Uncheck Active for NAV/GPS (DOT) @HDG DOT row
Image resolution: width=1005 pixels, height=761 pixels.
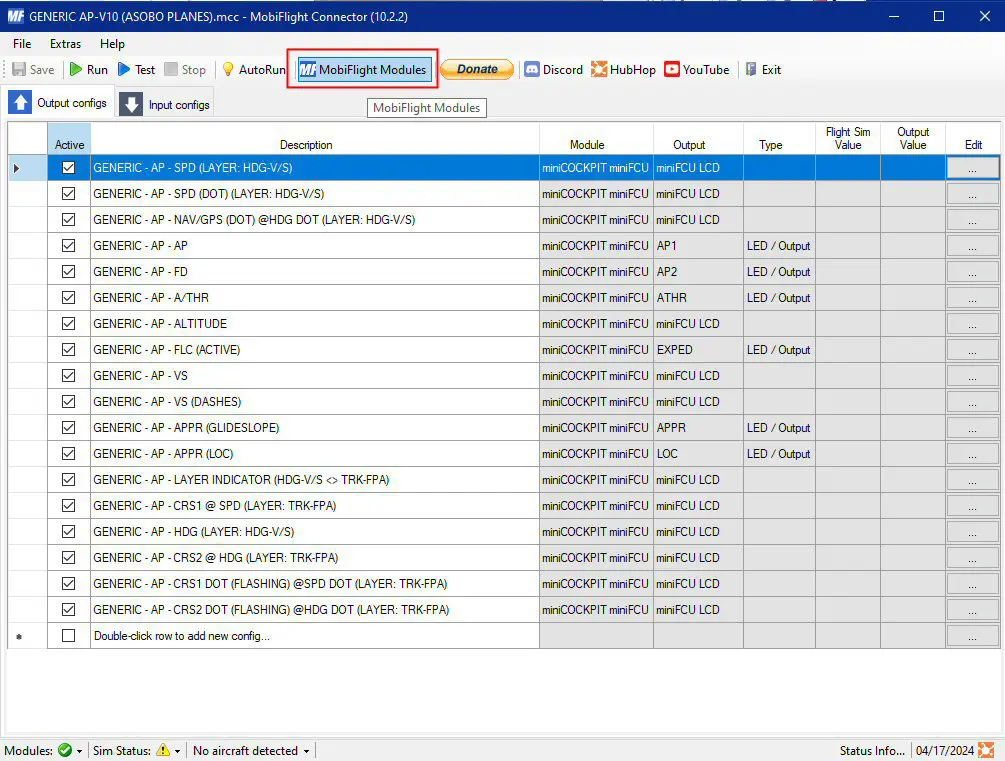(69, 219)
